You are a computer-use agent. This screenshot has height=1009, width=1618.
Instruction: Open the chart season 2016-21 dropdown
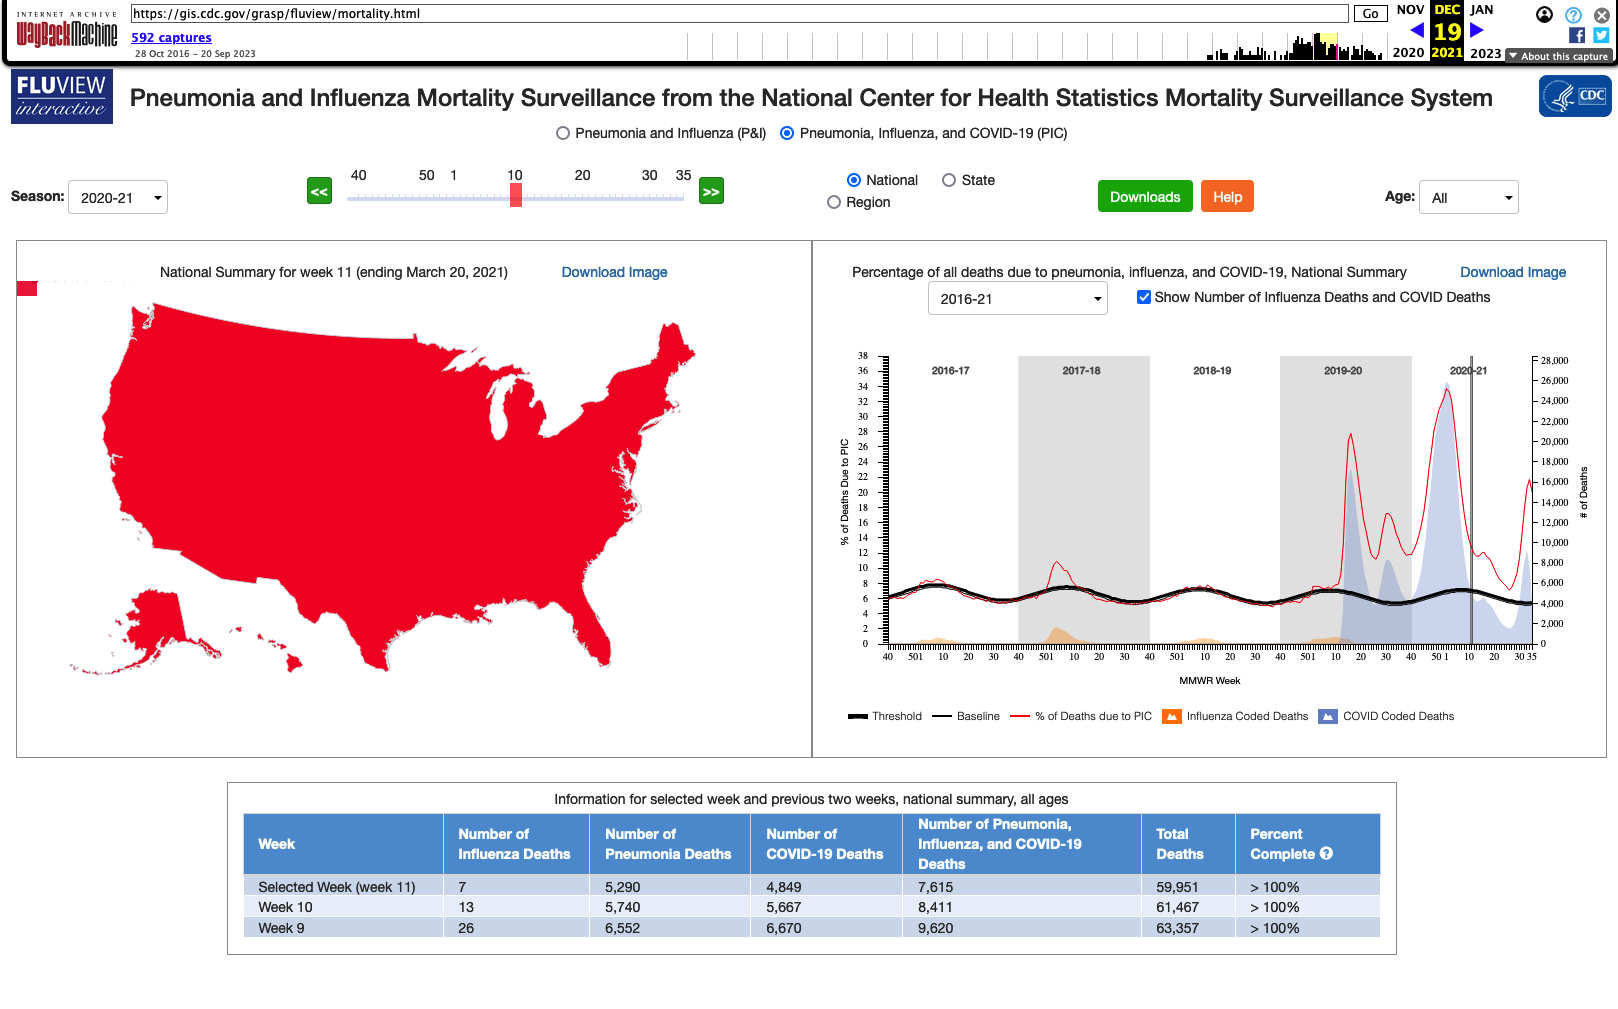(x=1018, y=298)
